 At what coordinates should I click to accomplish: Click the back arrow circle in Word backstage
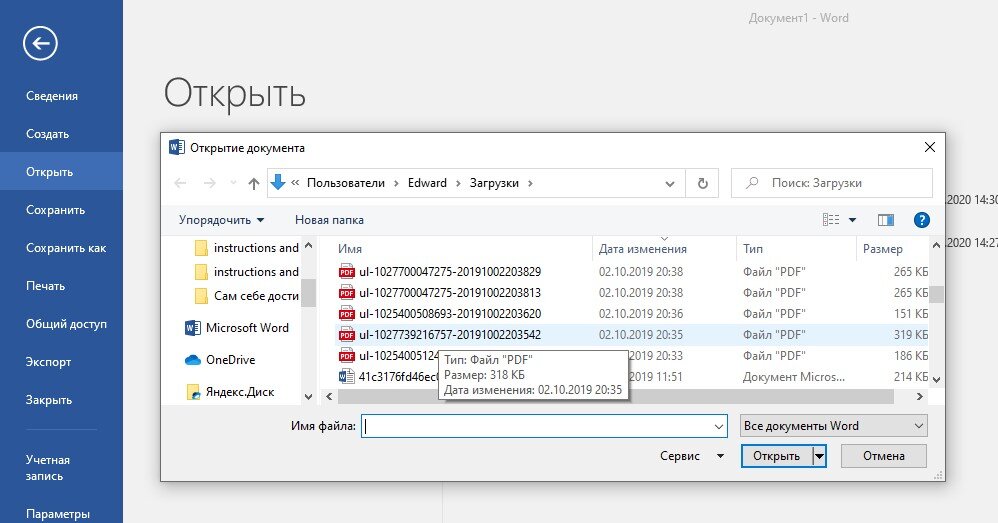click(x=40, y=43)
